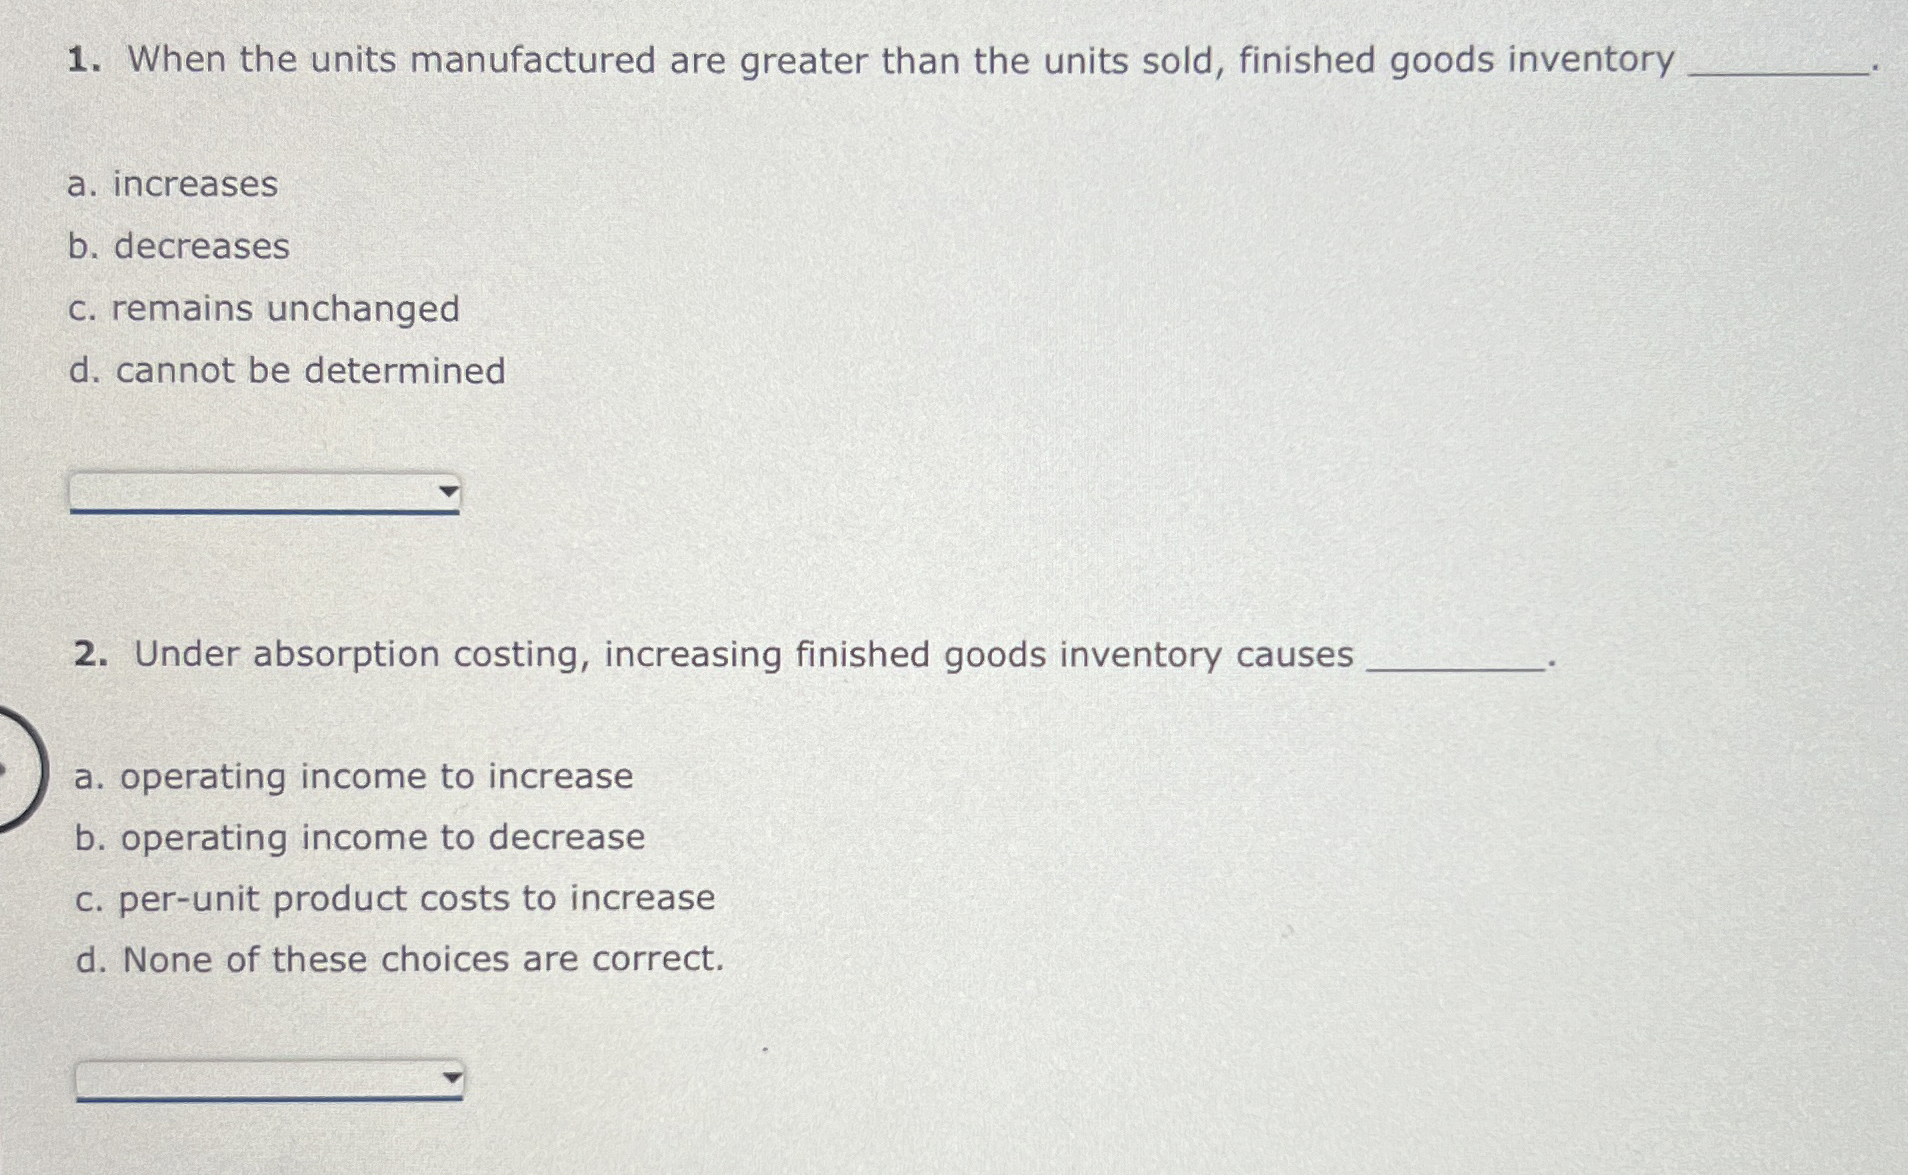Screen dimensions: 1908x1175
Task: Select option b. operating income to decrease
Action: [360, 838]
